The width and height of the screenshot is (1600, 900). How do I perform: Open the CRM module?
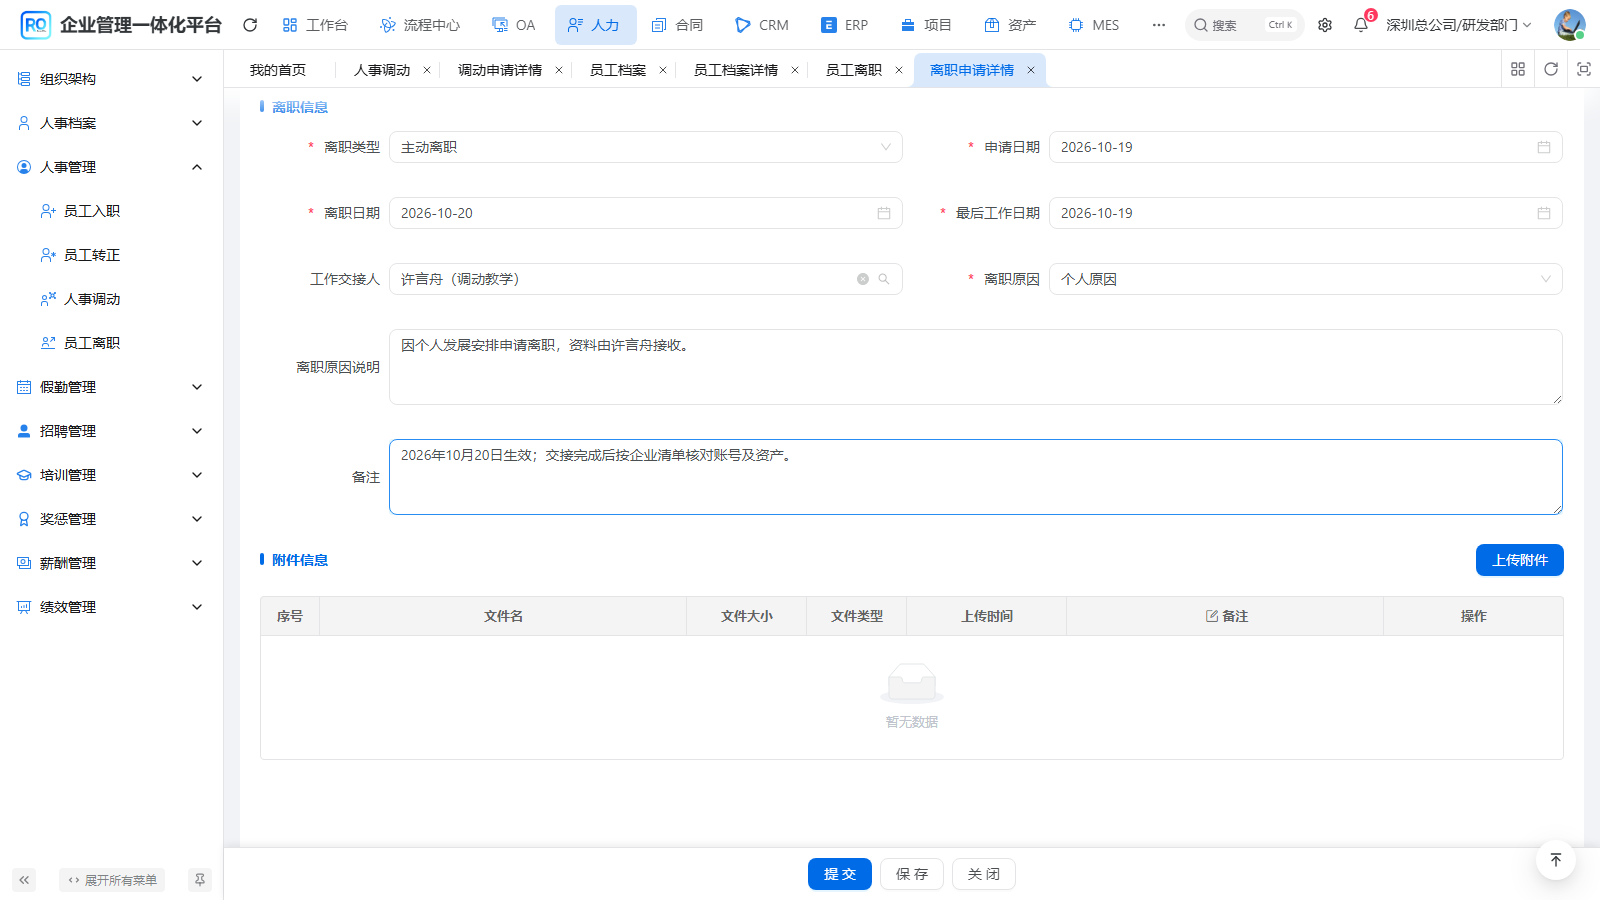coord(762,25)
